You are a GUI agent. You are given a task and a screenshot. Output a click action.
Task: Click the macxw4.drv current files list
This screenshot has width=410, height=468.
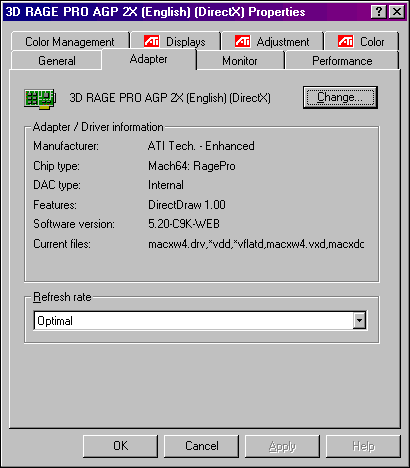256,244
